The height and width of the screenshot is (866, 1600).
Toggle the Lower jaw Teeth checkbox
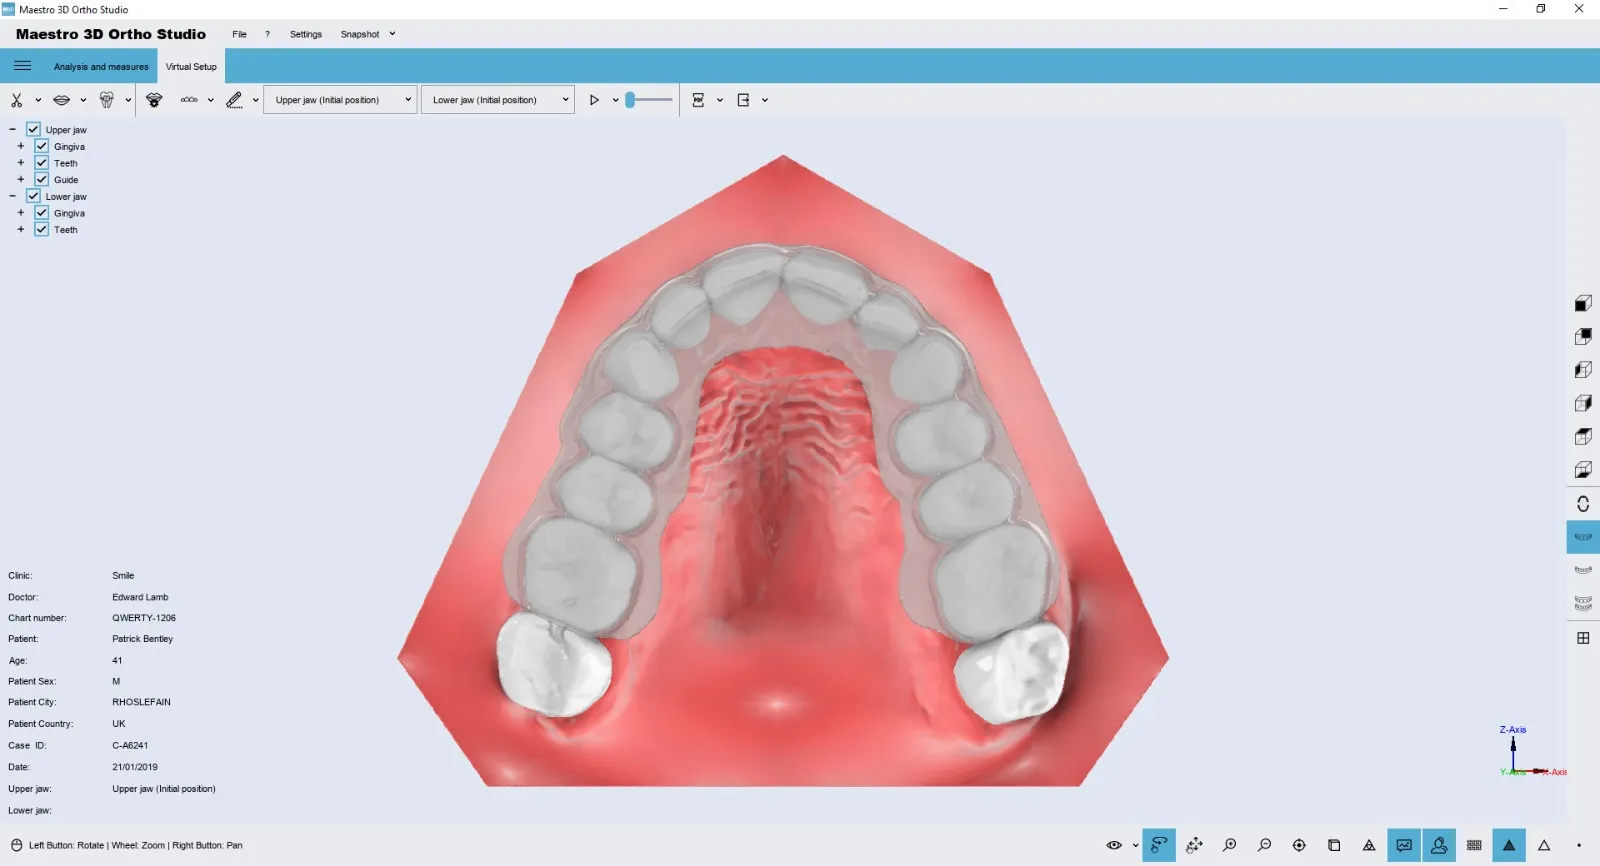pos(42,229)
